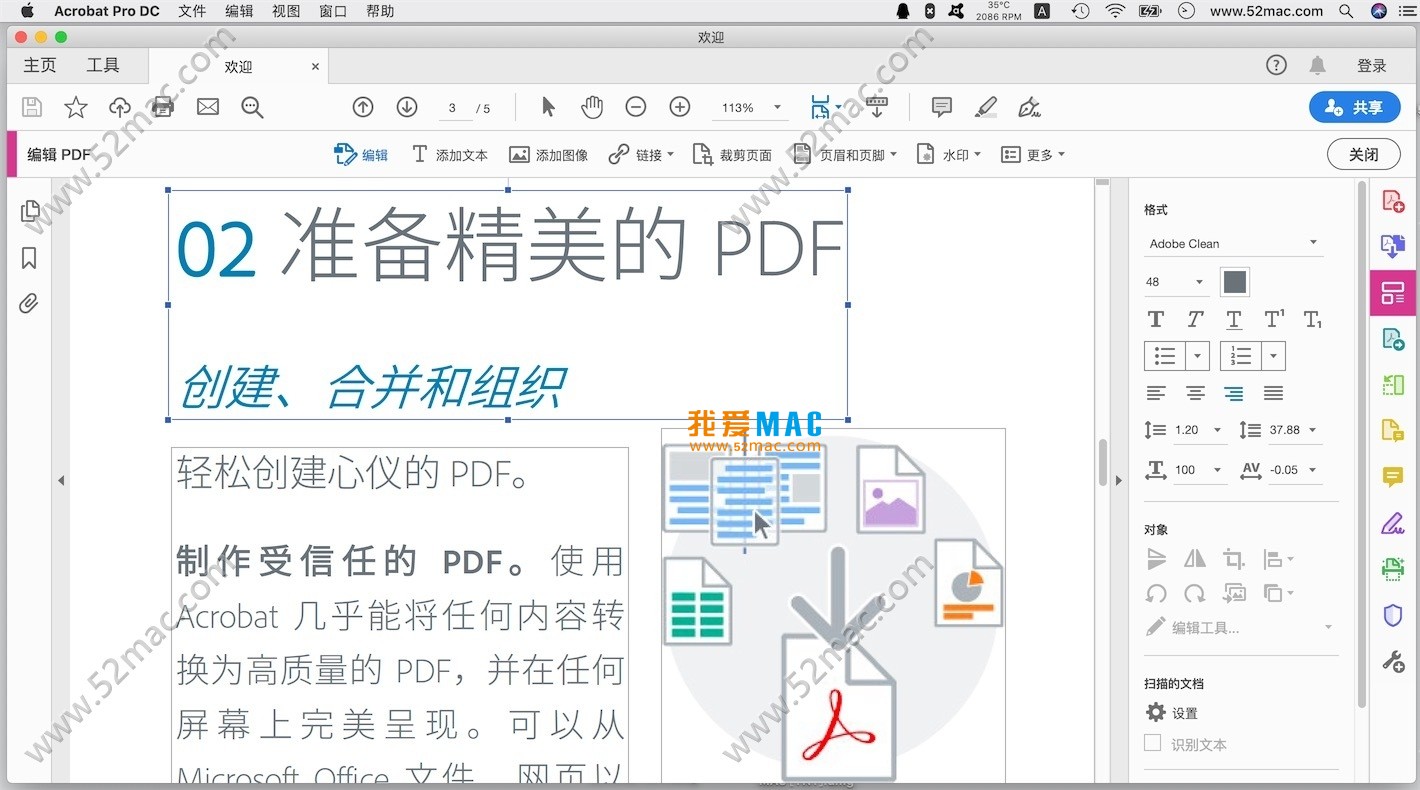
Task: Click the highlighter pen icon
Action: point(986,107)
